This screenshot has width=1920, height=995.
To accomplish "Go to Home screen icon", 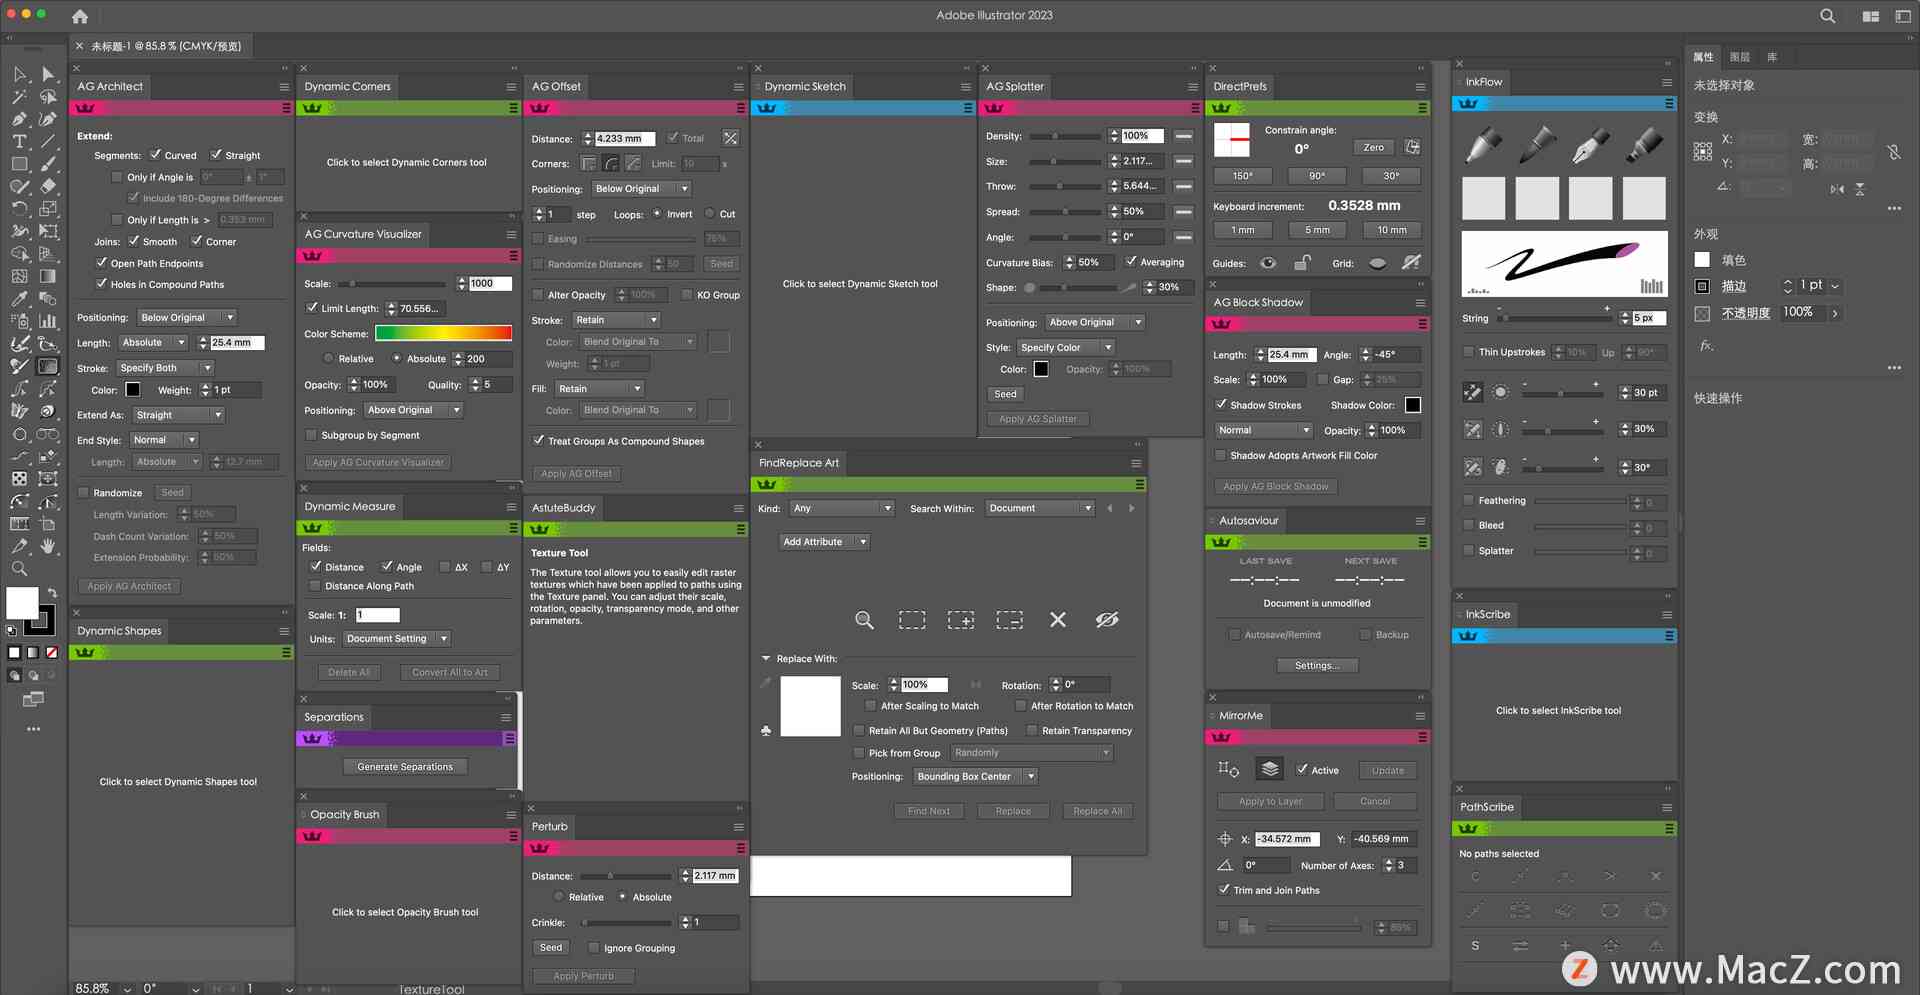I will click(x=80, y=16).
